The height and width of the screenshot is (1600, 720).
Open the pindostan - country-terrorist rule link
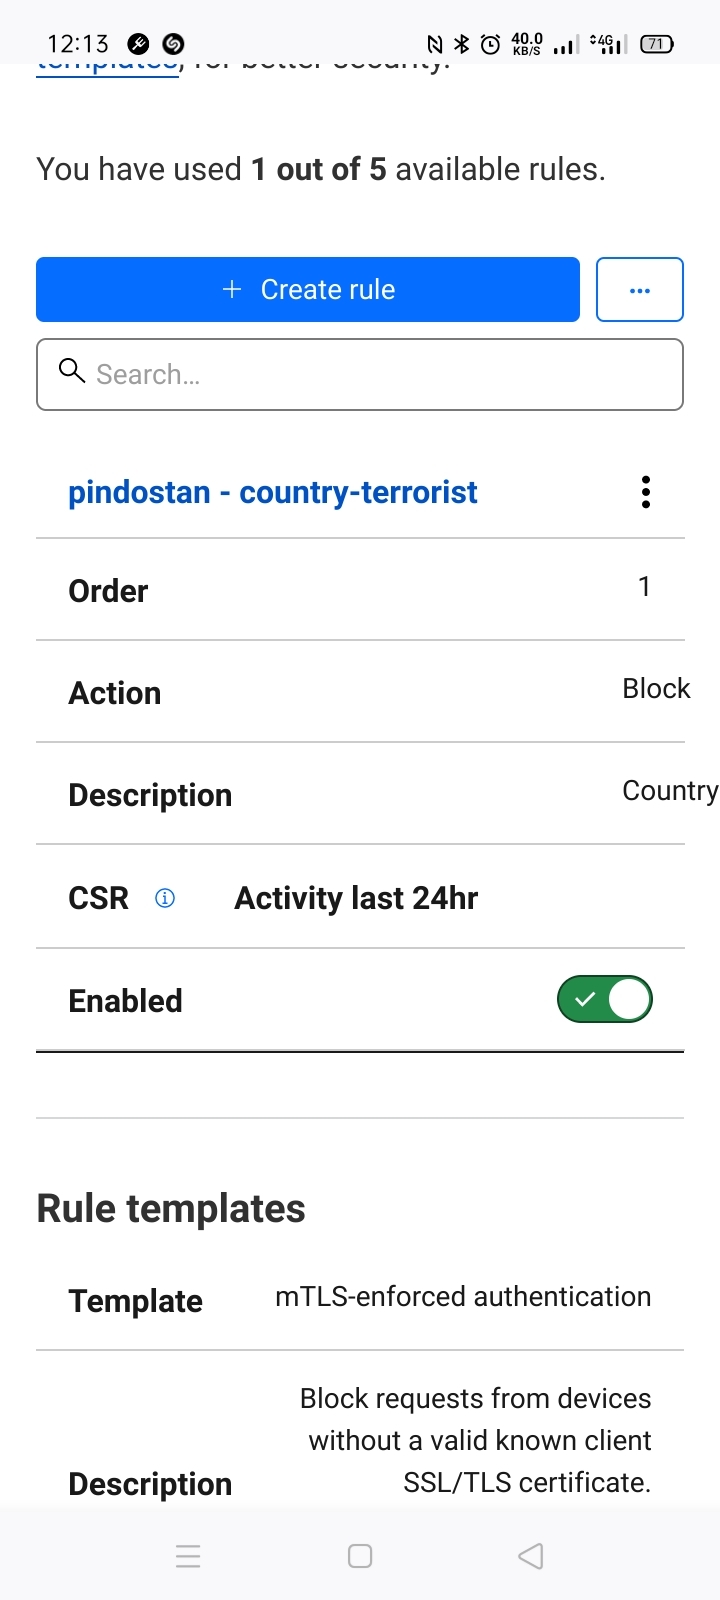272,492
